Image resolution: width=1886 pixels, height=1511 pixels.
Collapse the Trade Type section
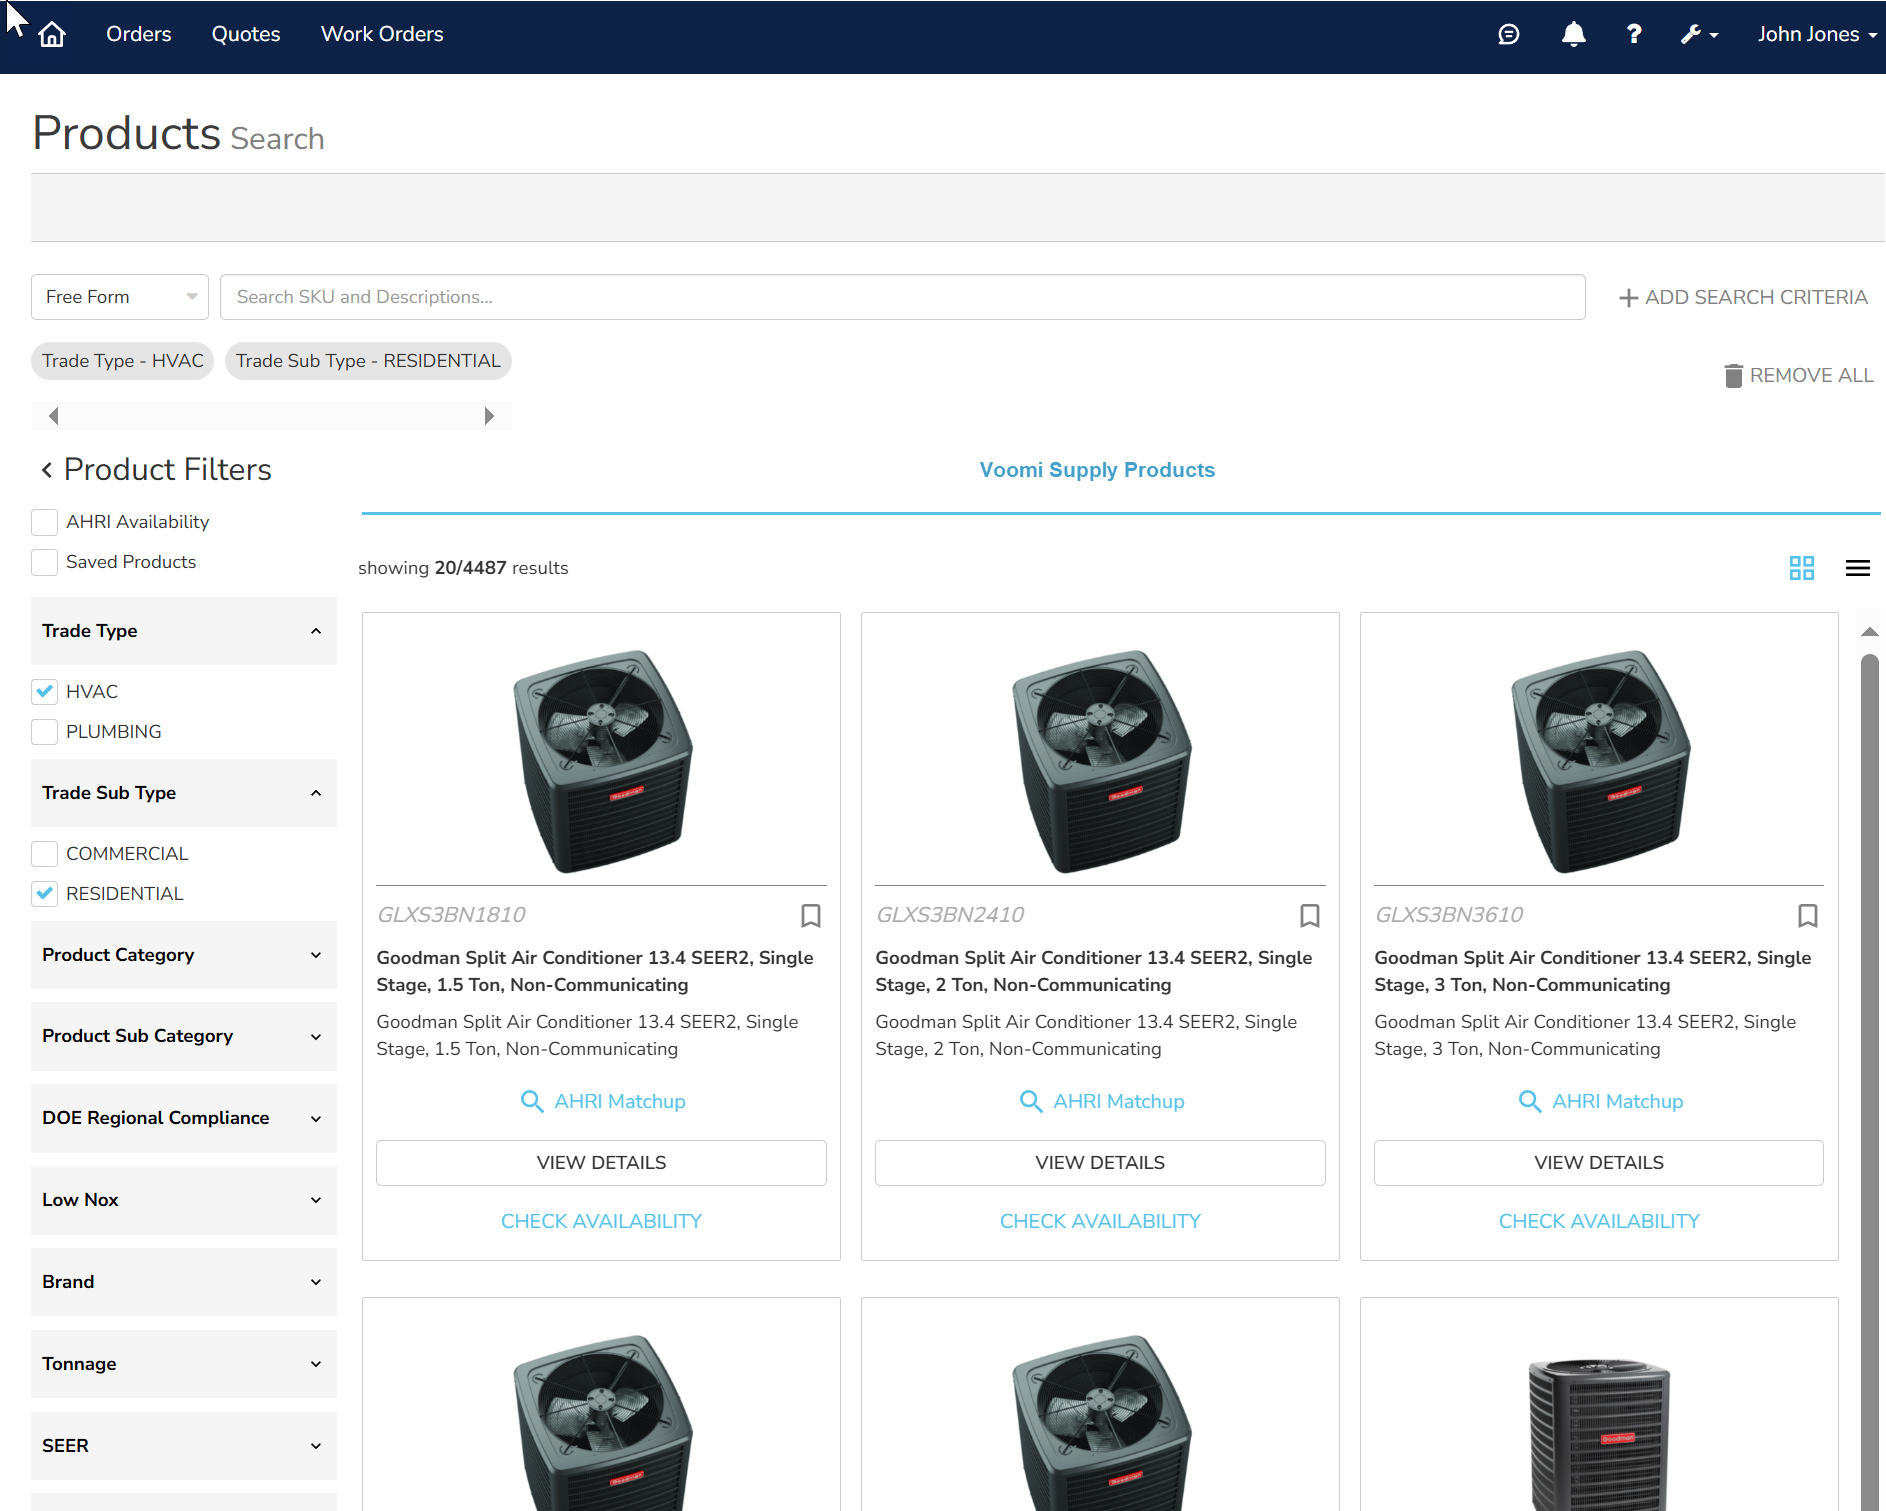184,631
